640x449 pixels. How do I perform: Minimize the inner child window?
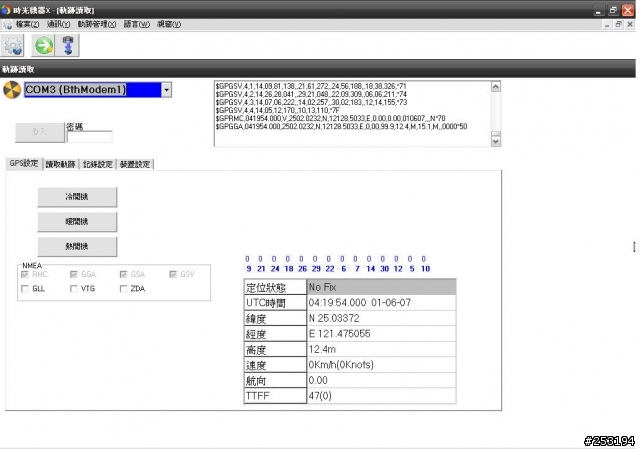(x=607, y=24)
